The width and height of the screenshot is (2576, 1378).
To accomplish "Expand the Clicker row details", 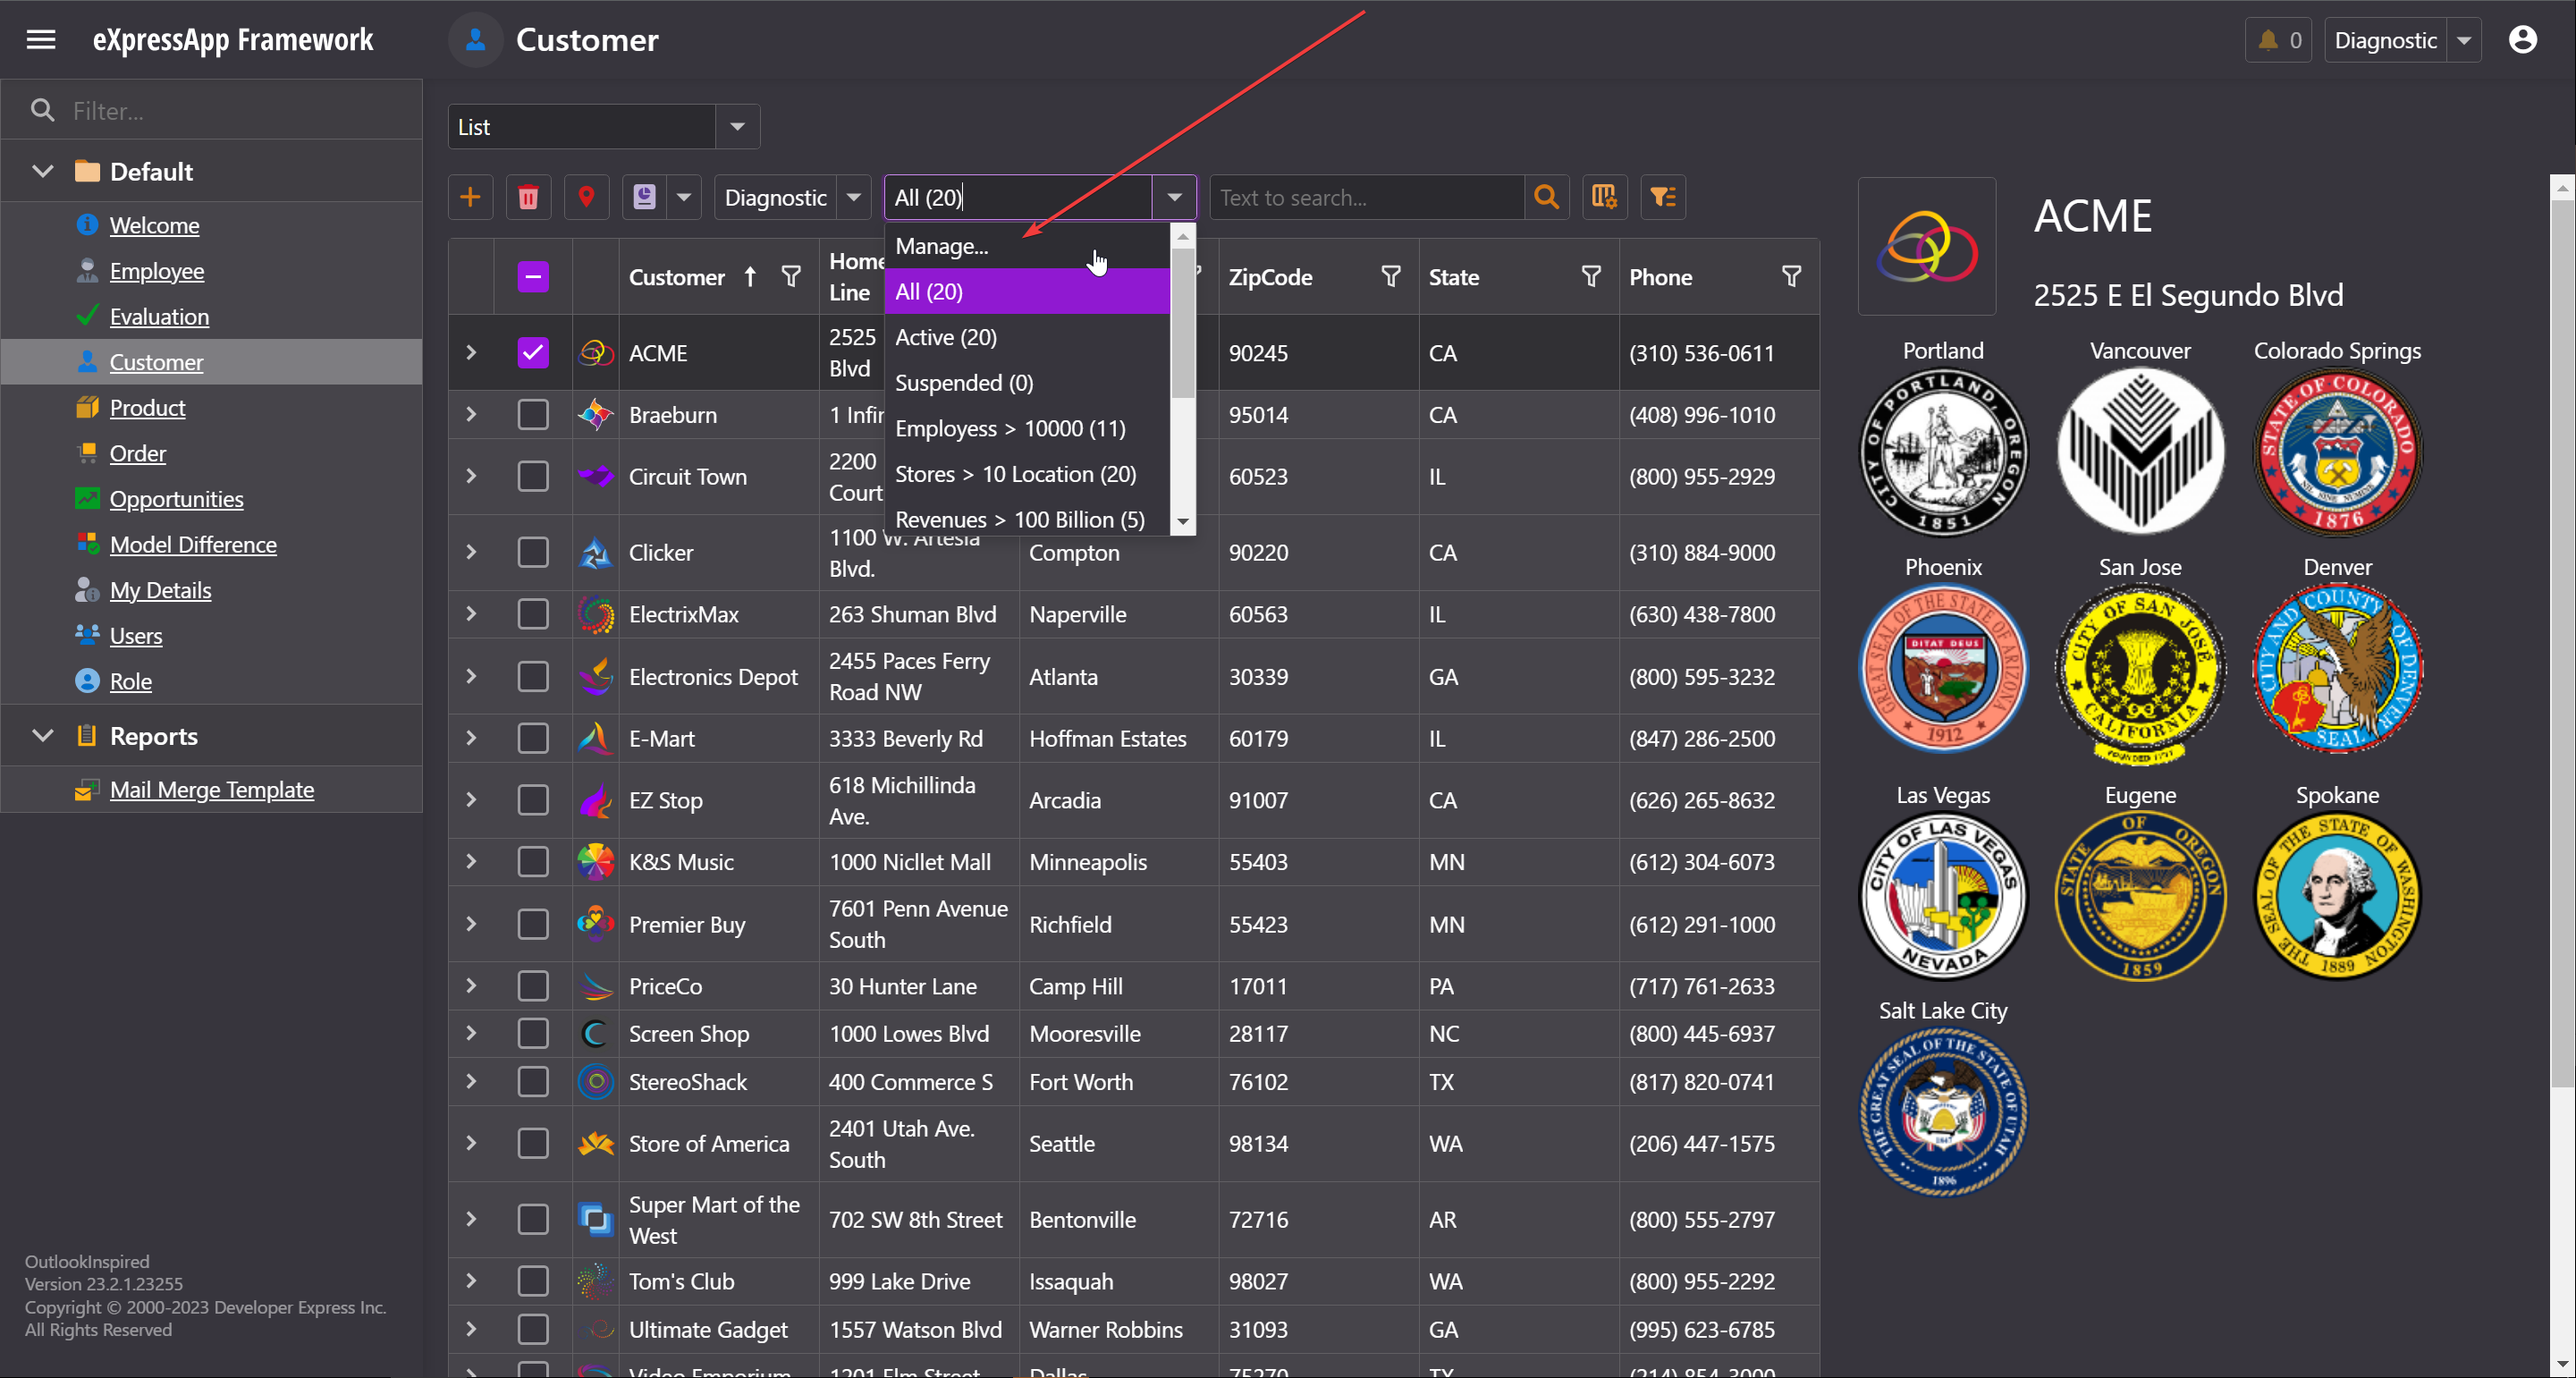I will (x=470, y=552).
